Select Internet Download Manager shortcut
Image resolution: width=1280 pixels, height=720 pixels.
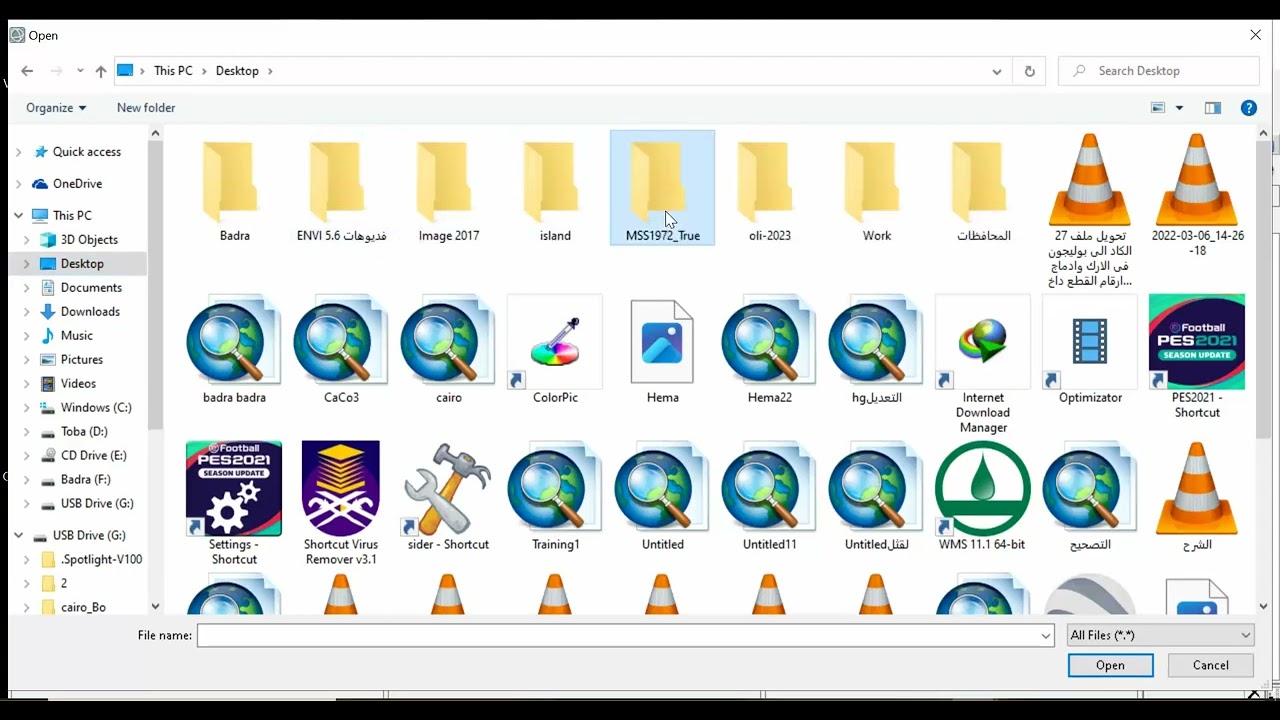click(x=983, y=364)
